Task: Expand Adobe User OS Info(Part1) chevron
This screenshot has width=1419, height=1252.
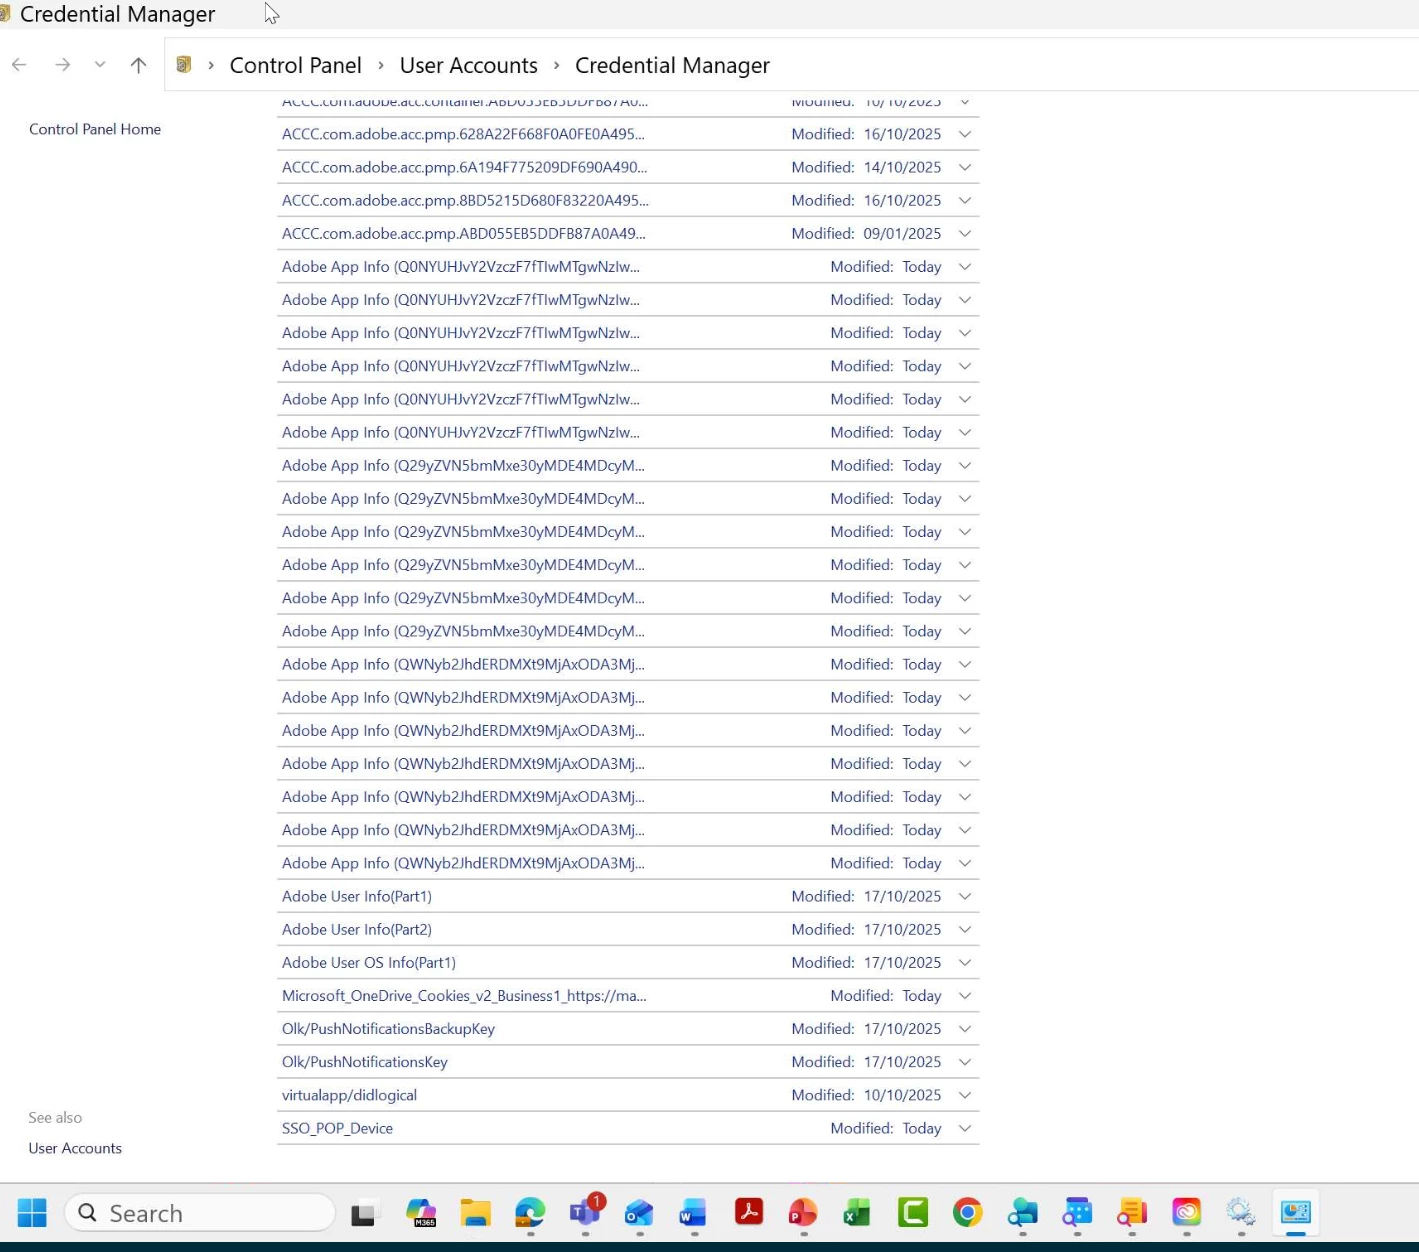Action: 965,962
